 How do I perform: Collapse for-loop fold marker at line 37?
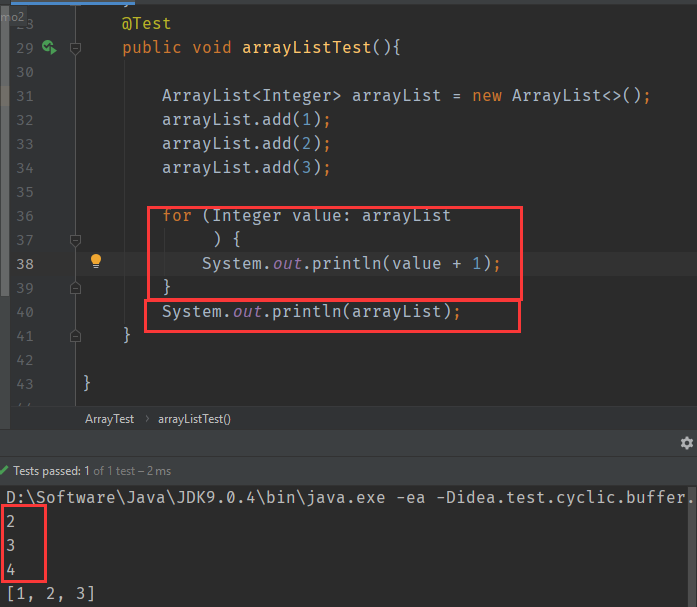click(76, 240)
